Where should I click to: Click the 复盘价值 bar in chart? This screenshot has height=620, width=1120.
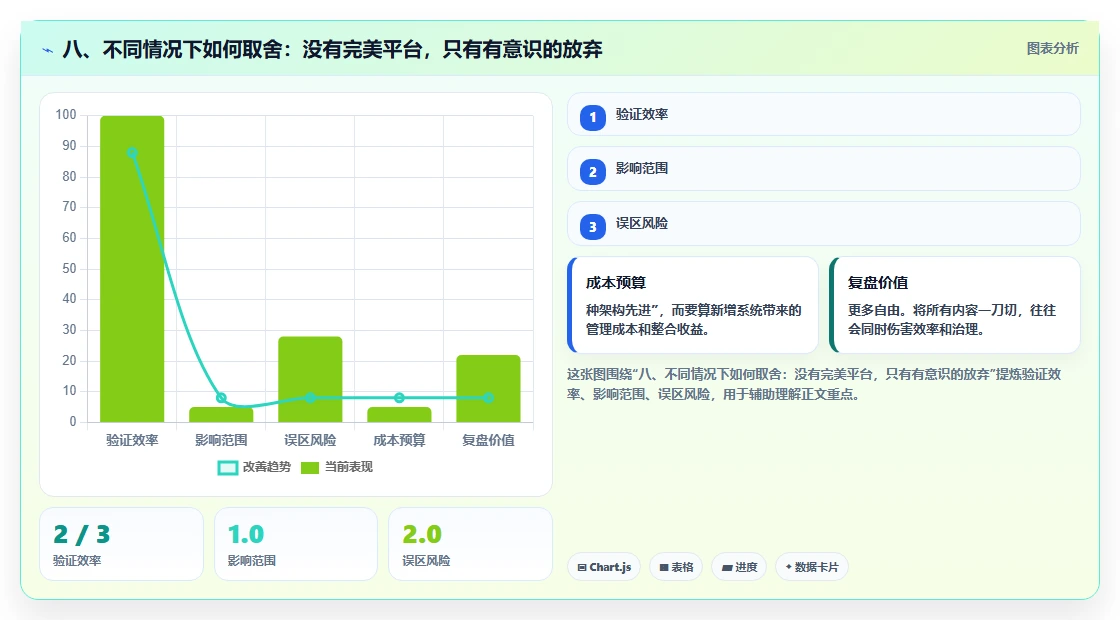(489, 389)
